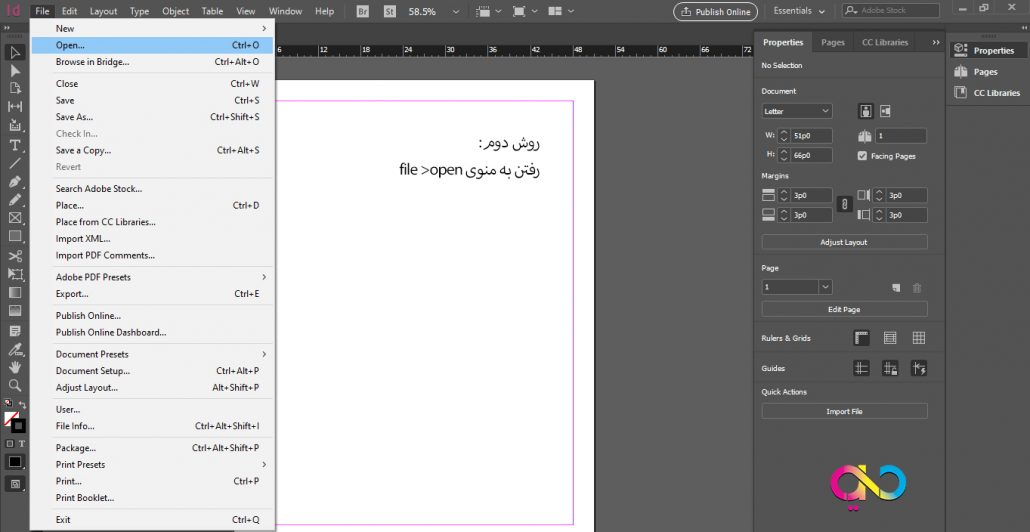Click Publish Online button

715,12
